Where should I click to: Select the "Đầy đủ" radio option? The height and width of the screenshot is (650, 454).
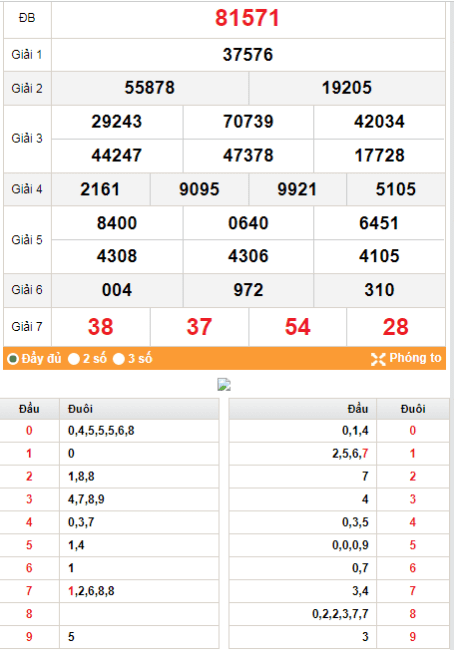click(13, 359)
